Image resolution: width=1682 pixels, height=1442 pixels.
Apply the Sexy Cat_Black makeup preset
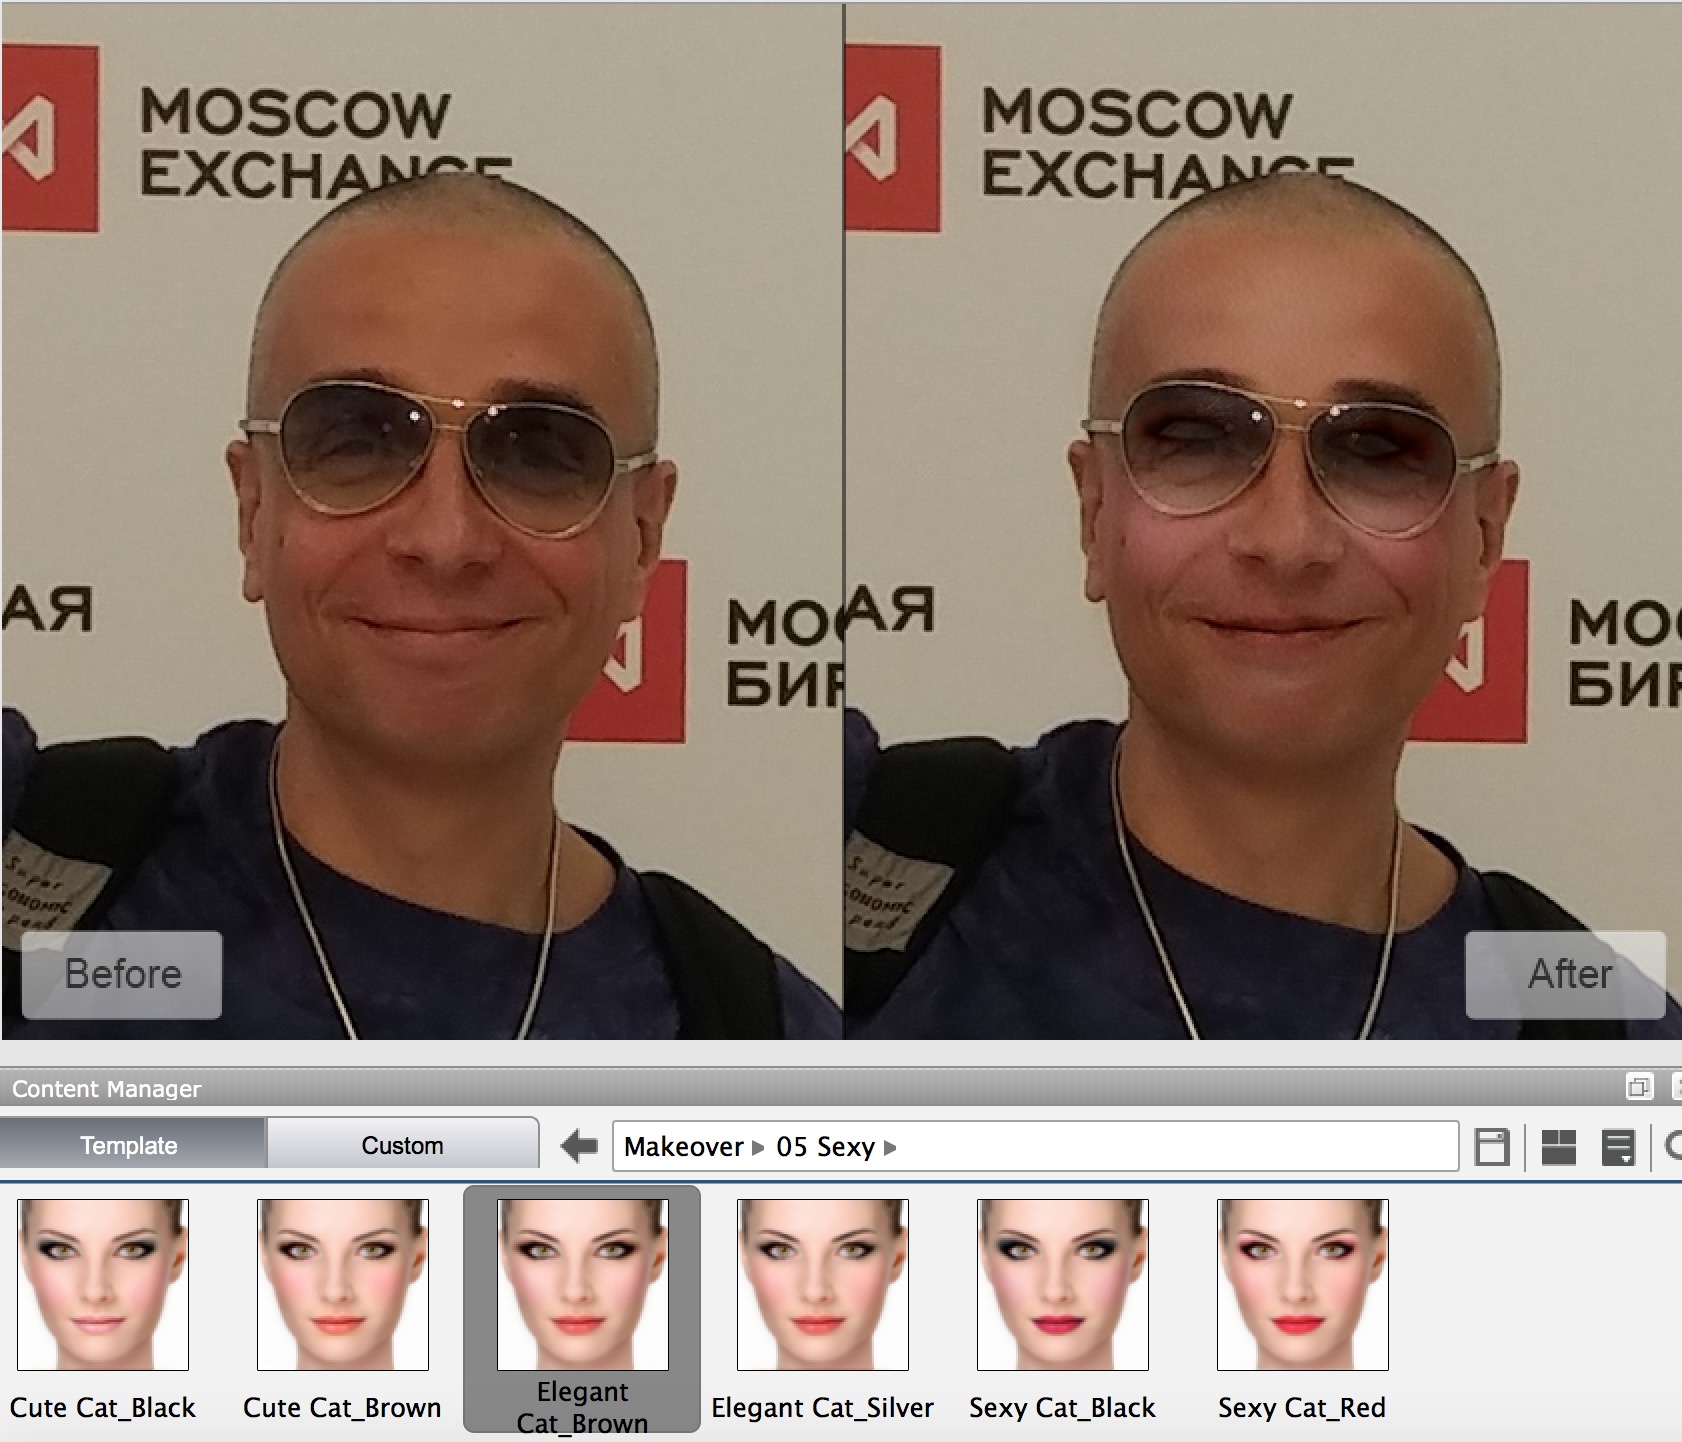(x=1063, y=1285)
